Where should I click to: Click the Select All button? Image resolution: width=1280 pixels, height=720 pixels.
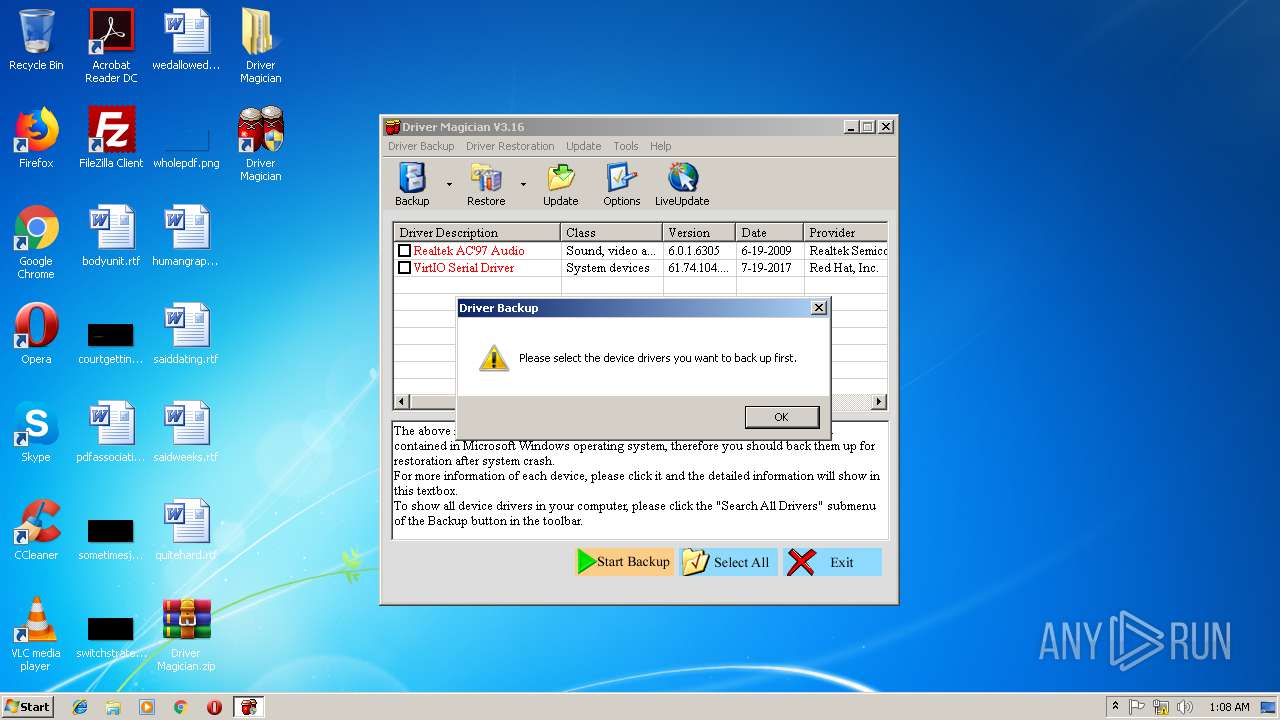coord(728,562)
